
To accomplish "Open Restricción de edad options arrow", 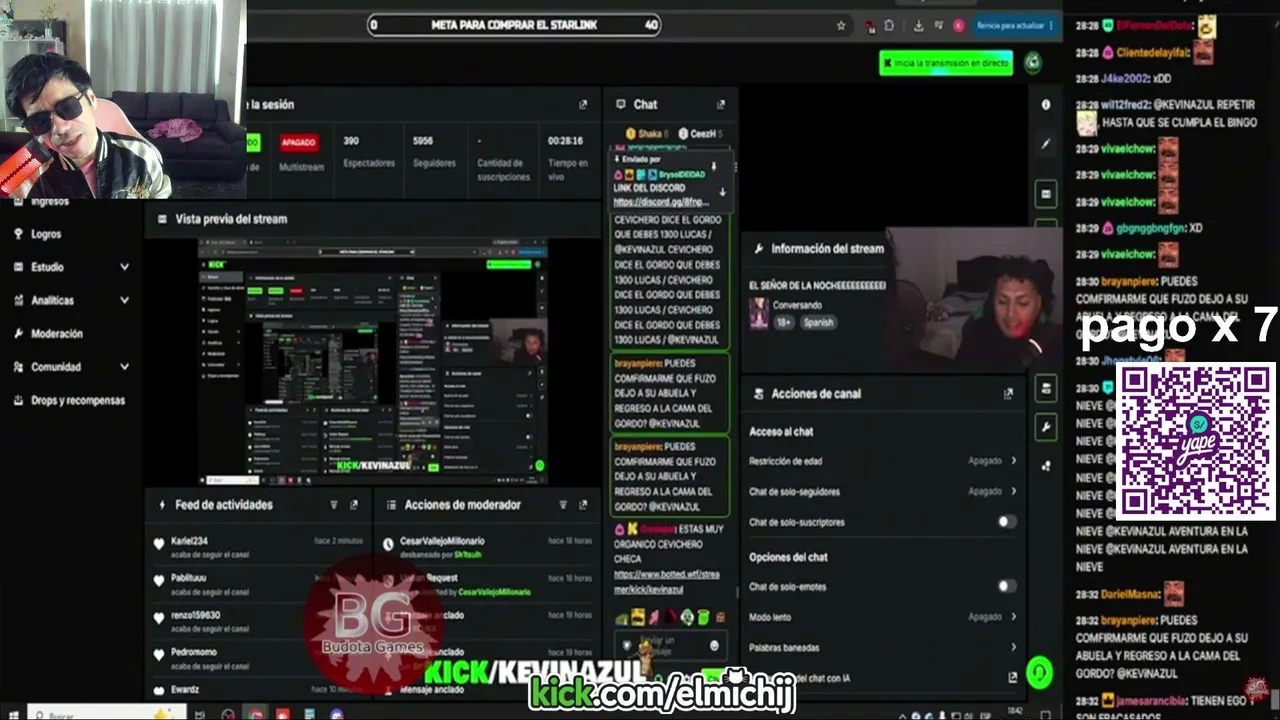I will (1013, 461).
